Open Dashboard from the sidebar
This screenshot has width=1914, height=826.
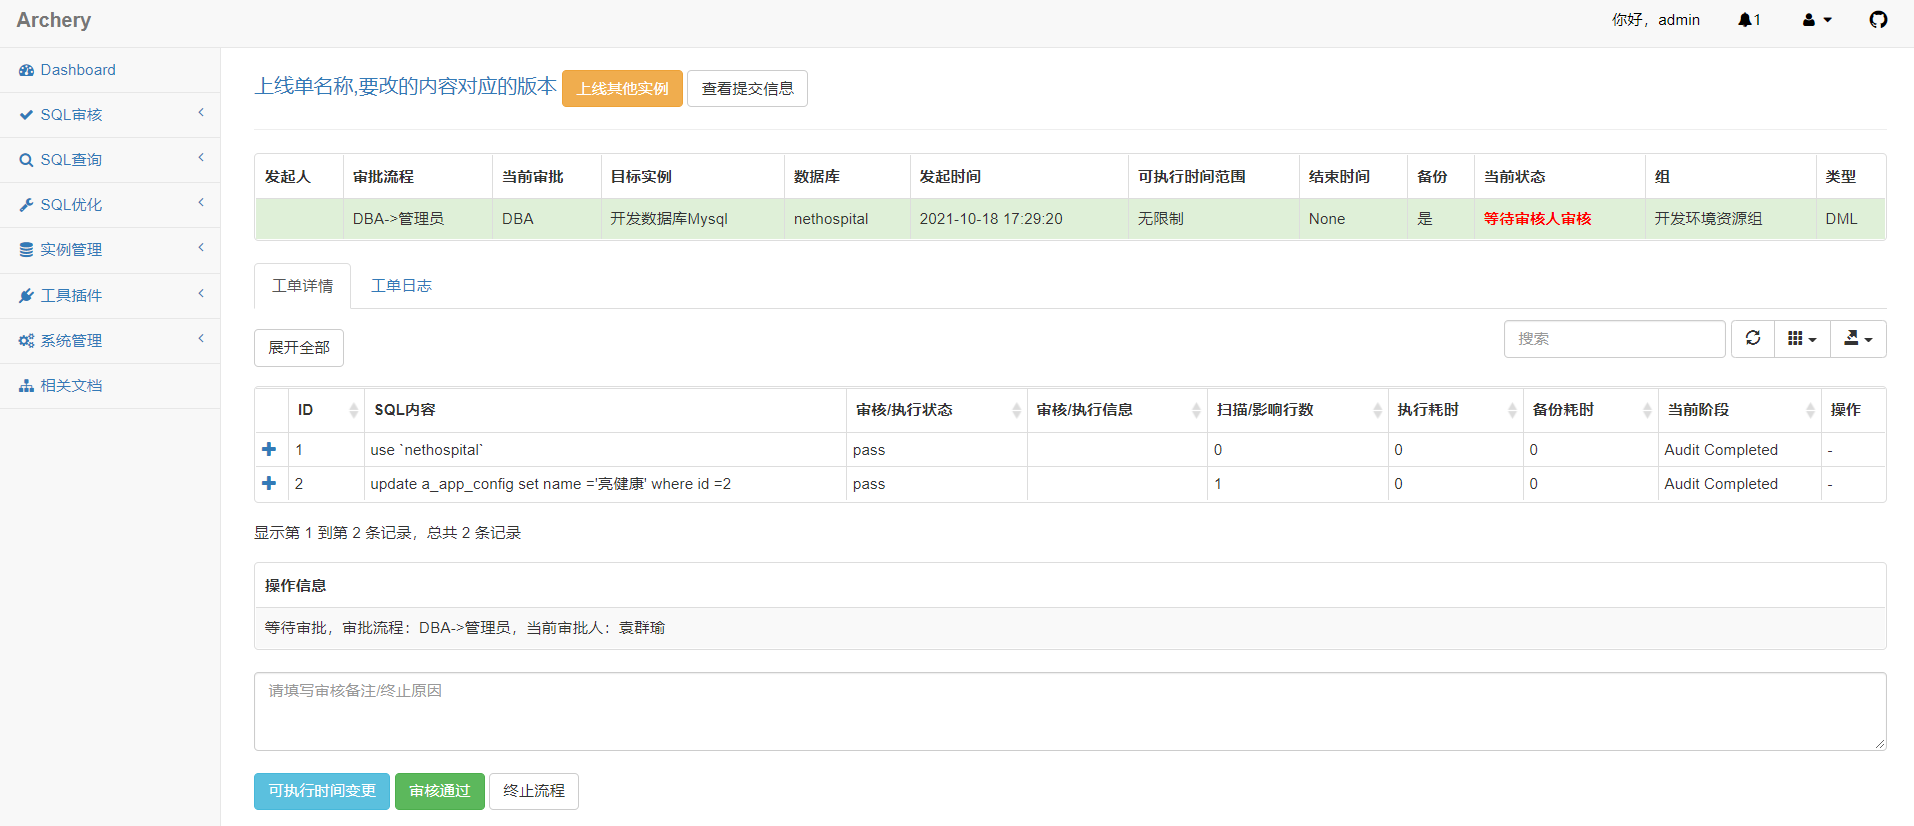tap(77, 70)
